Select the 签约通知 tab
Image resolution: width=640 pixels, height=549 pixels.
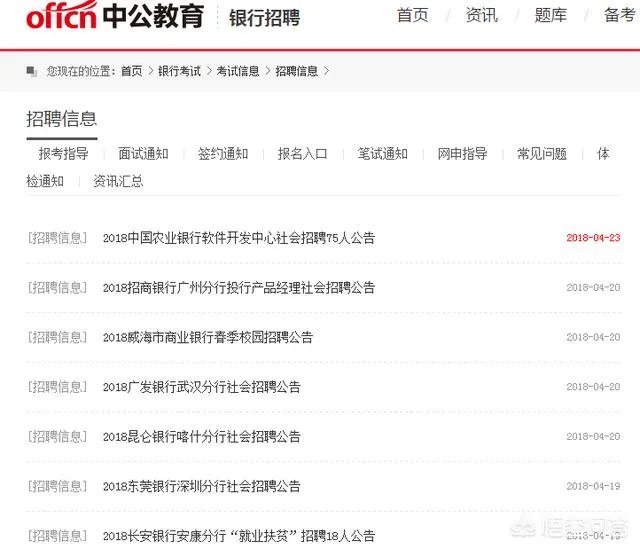pos(223,154)
